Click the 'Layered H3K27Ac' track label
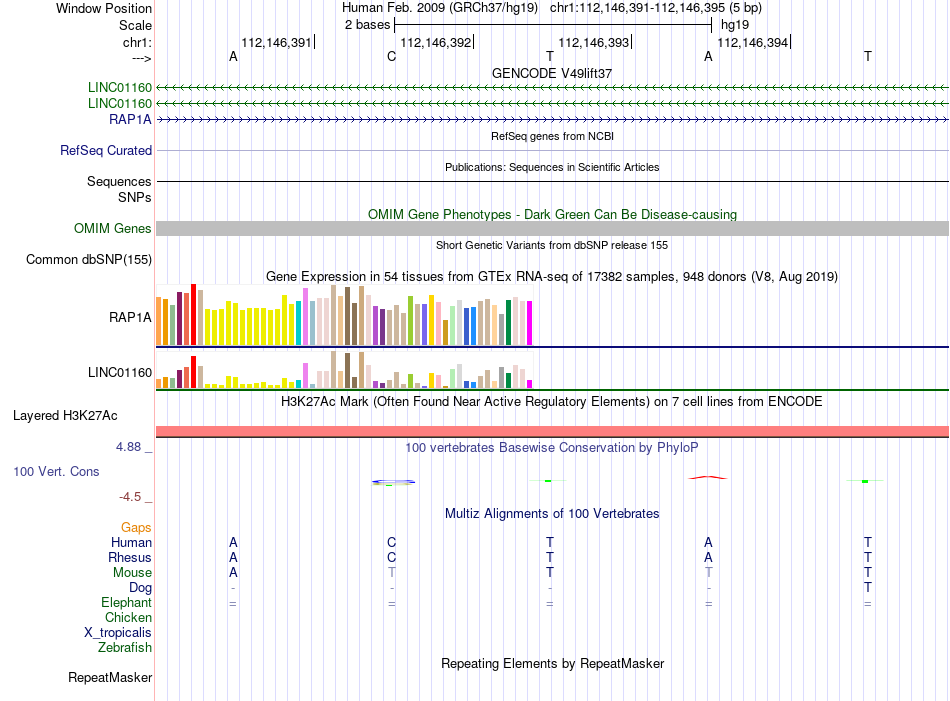The width and height of the screenshot is (950, 701). pos(65,416)
